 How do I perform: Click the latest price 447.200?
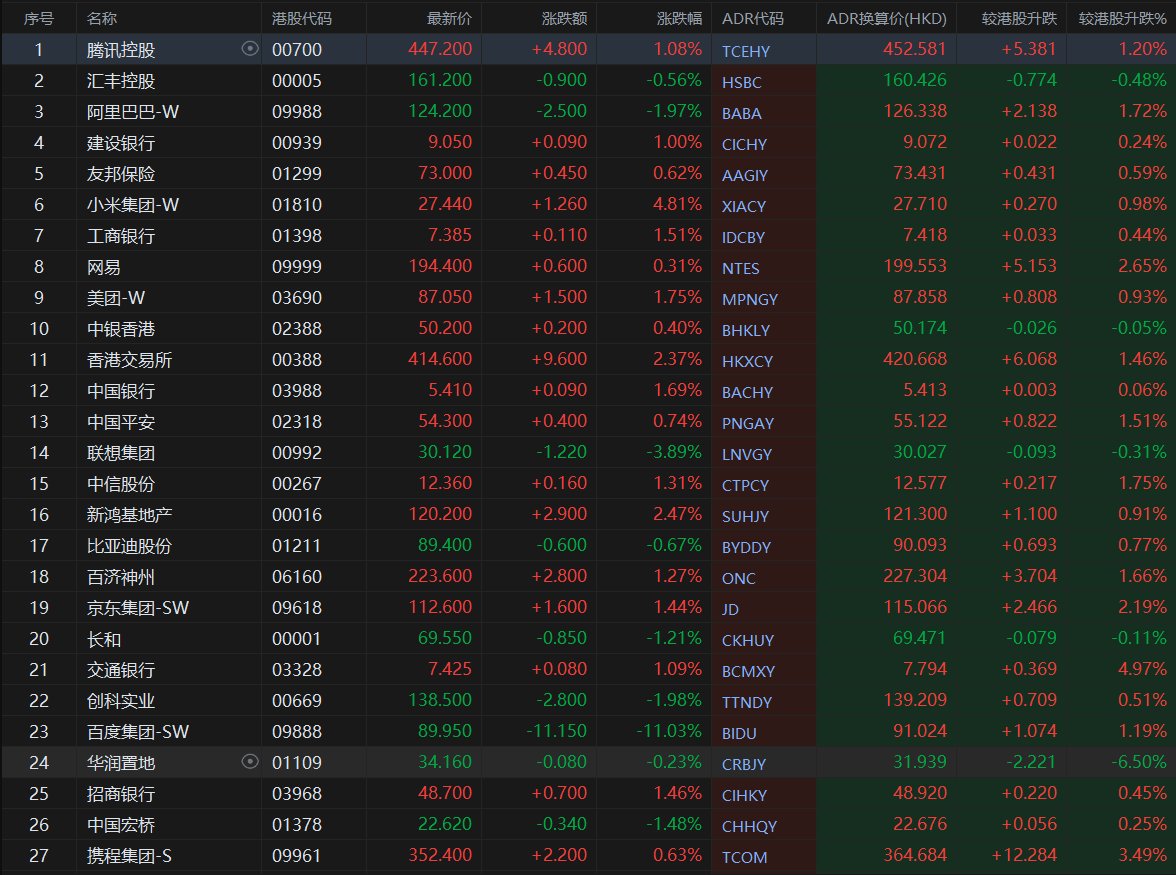point(440,49)
